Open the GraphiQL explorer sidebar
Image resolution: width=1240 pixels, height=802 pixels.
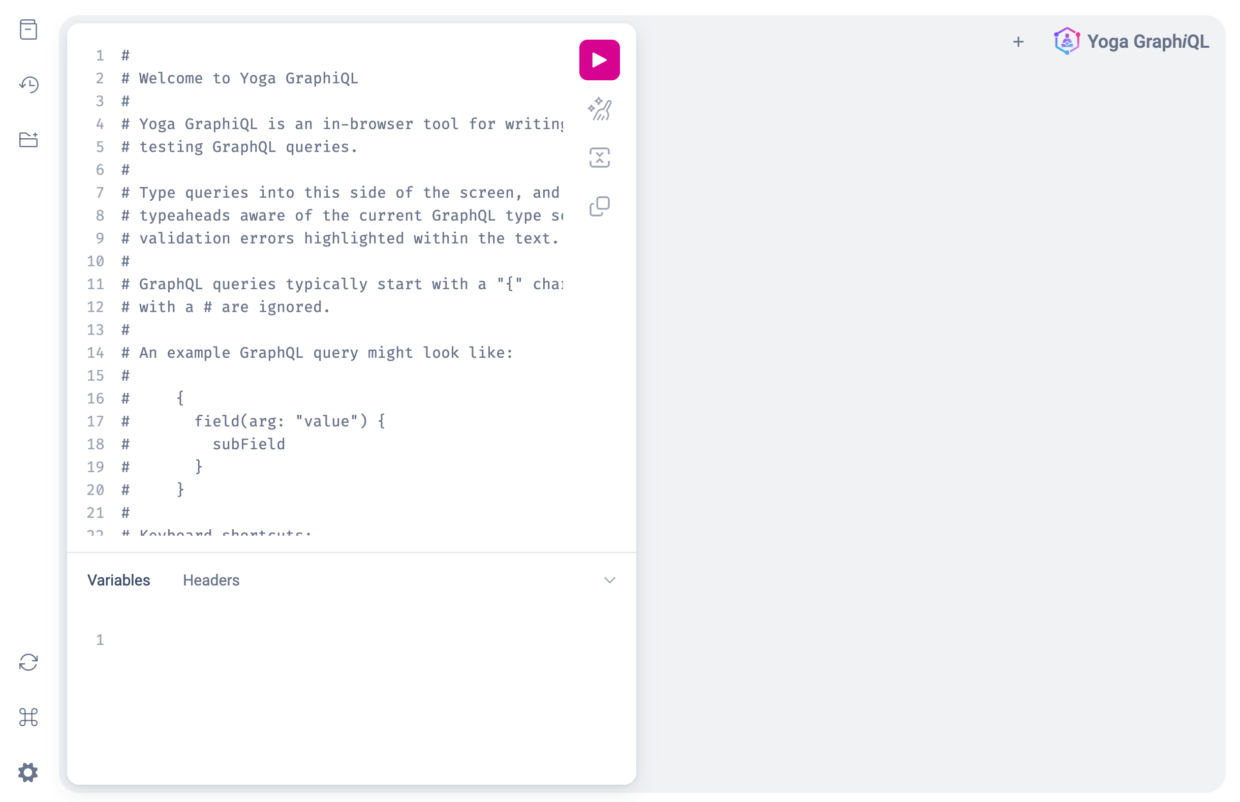(x=27, y=140)
